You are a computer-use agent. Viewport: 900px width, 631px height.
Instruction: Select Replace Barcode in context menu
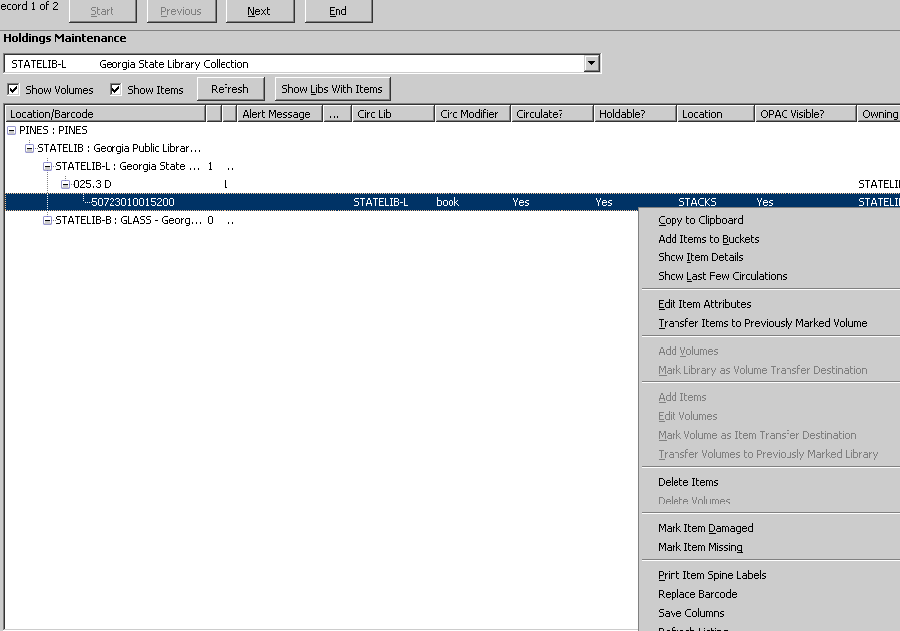[697, 594]
